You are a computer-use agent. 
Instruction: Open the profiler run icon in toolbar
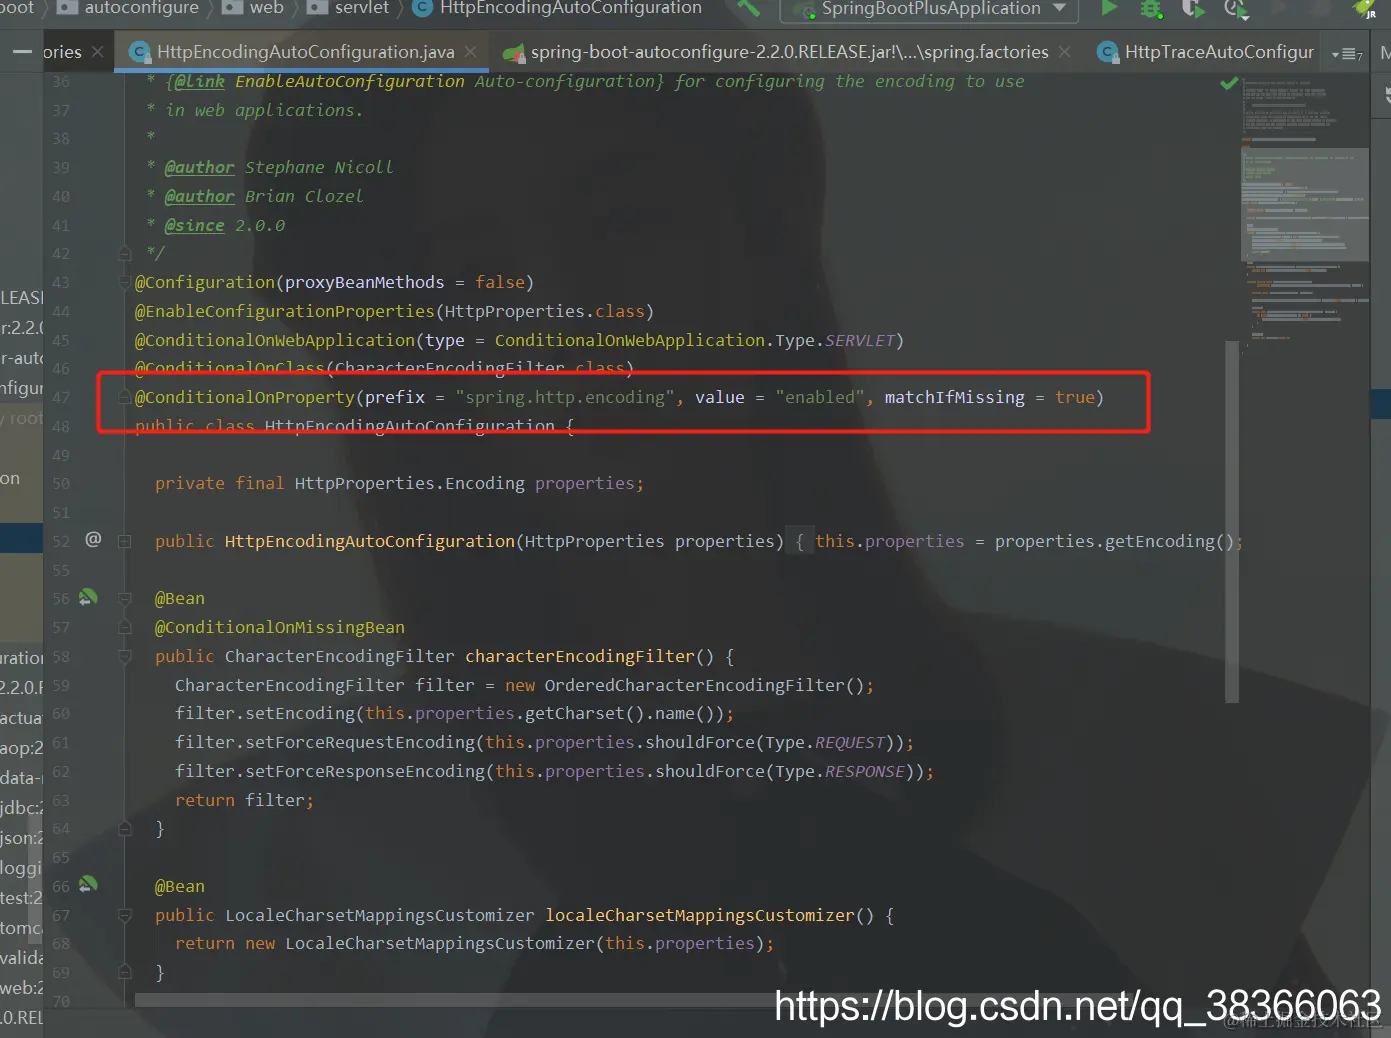(x=1235, y=8)
